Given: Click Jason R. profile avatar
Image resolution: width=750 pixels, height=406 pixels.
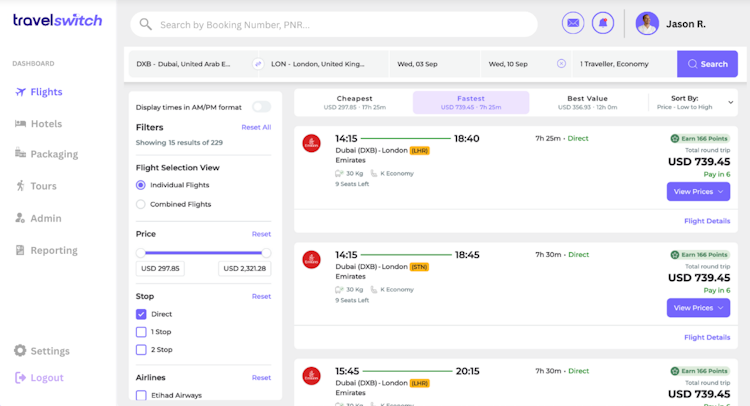Looking at the screenshot, I should (x=647, y=23).
